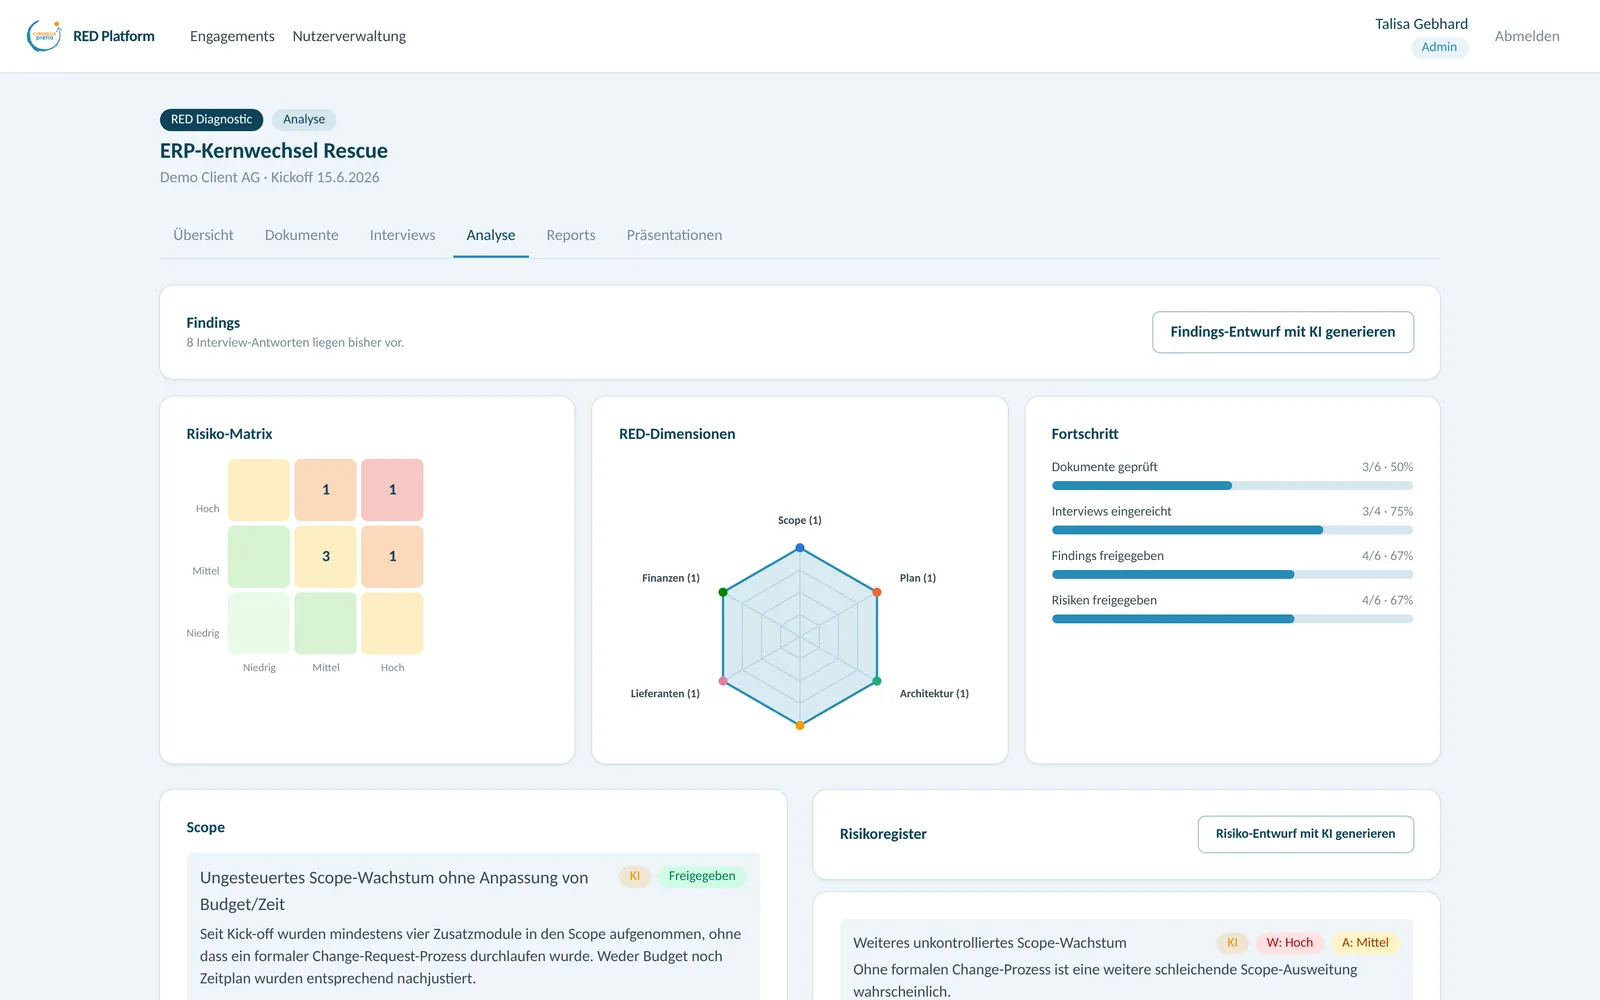The width and height of the screenshot is (1600, 1000).
Task: Click the Freigegeben status badge on the Scope finding
Action: [x=702, y=876]
